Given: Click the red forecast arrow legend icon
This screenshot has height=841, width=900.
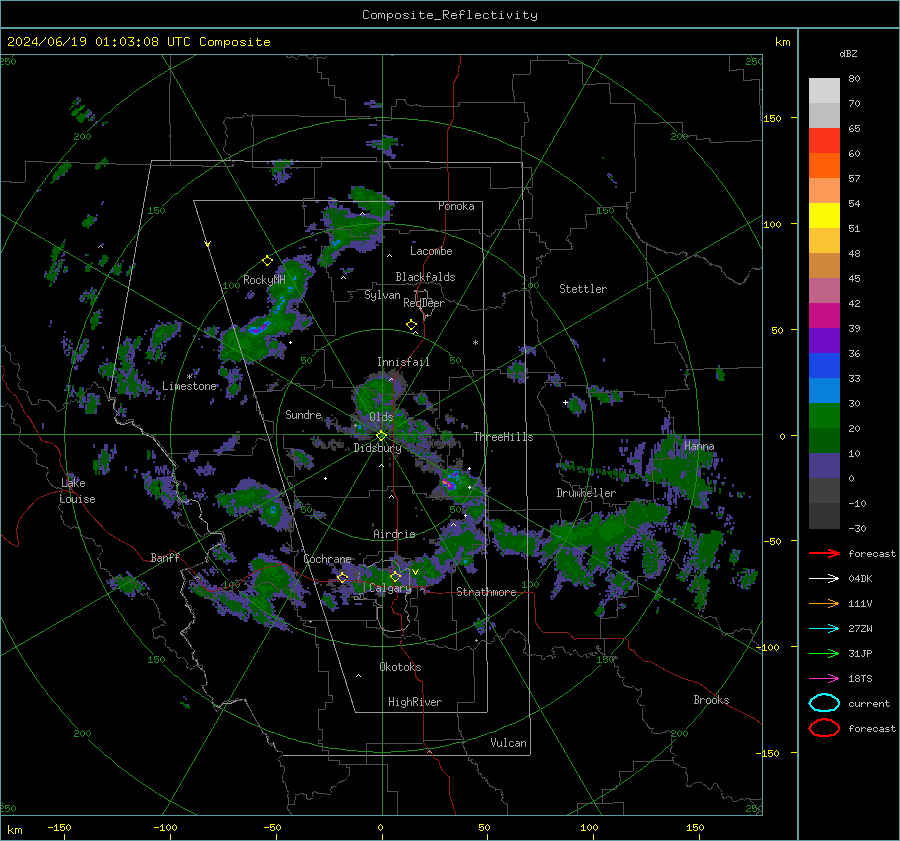Looking at the screenshot, I should (824, 553).
